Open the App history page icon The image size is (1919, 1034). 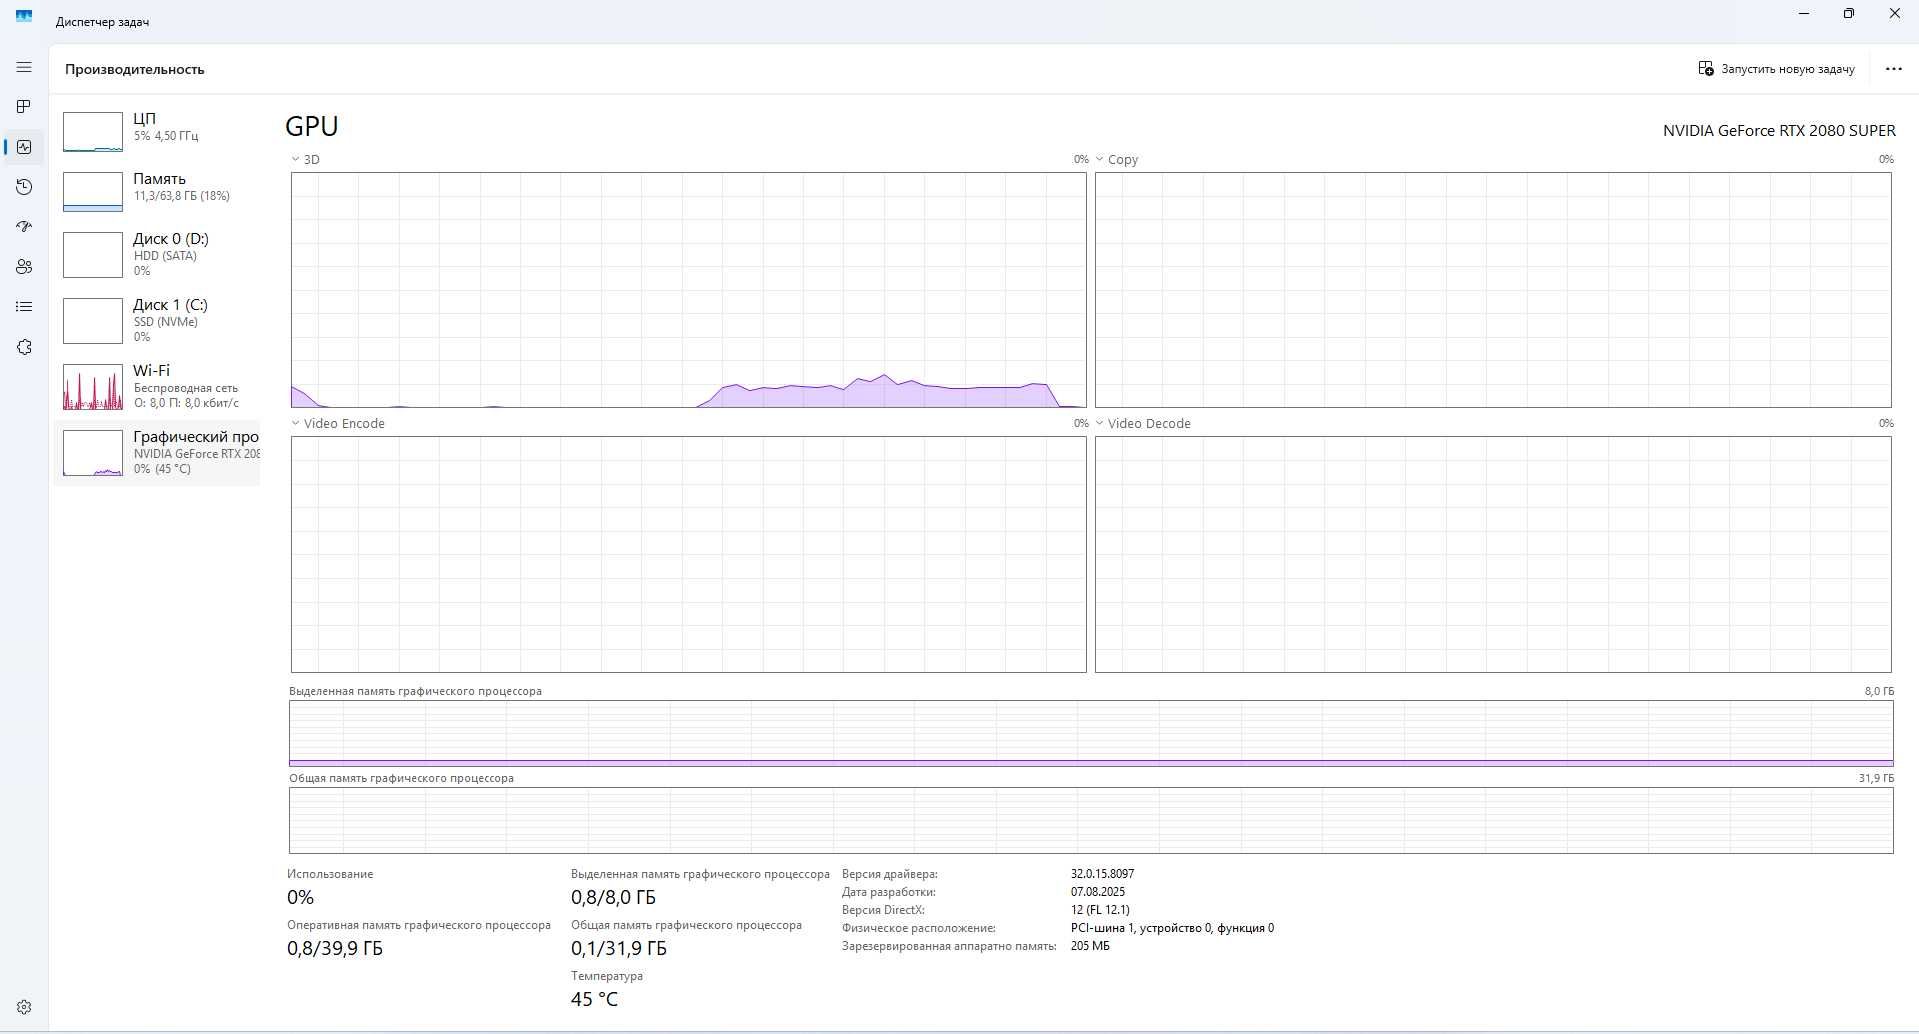pyautogui.click(x=24, y=187)
